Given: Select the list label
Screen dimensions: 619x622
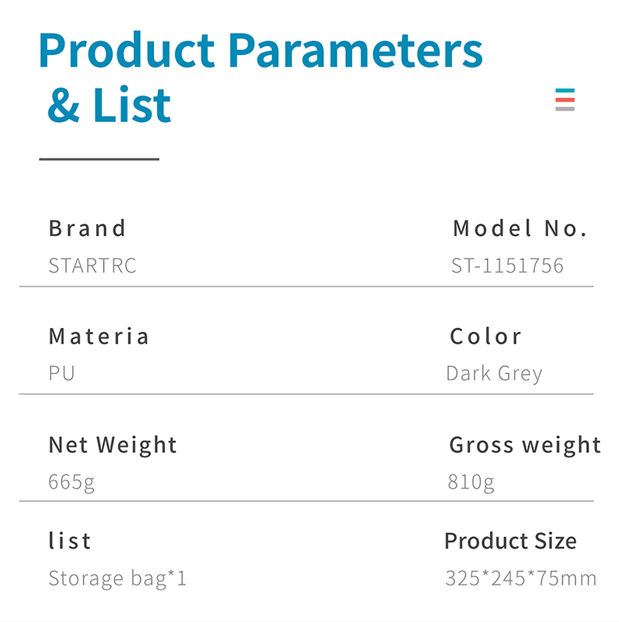Looking at the screenshot, I should click(70, 541).
